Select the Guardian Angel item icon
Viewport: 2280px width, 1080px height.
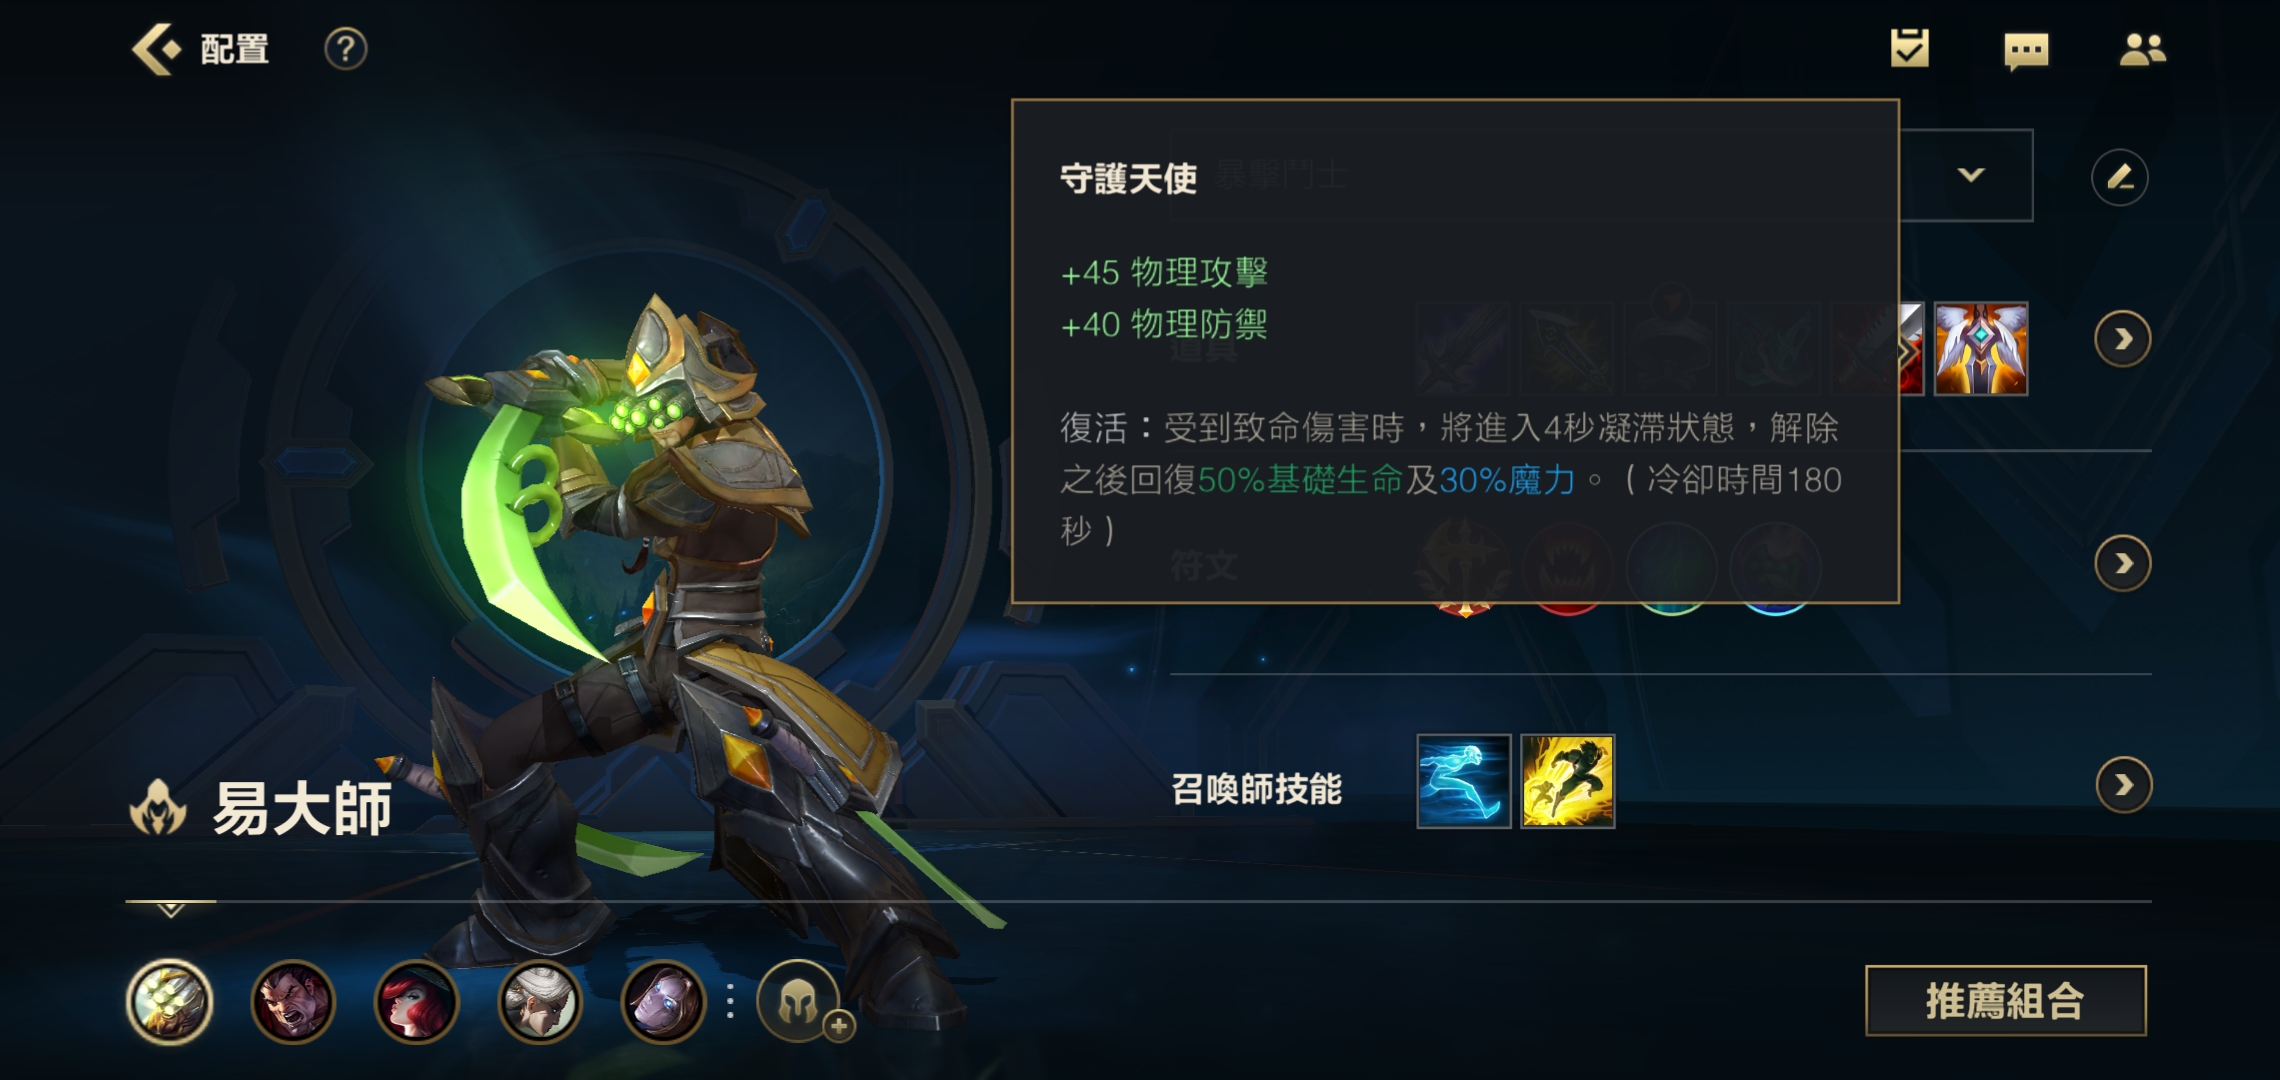tap(1980, 349)
